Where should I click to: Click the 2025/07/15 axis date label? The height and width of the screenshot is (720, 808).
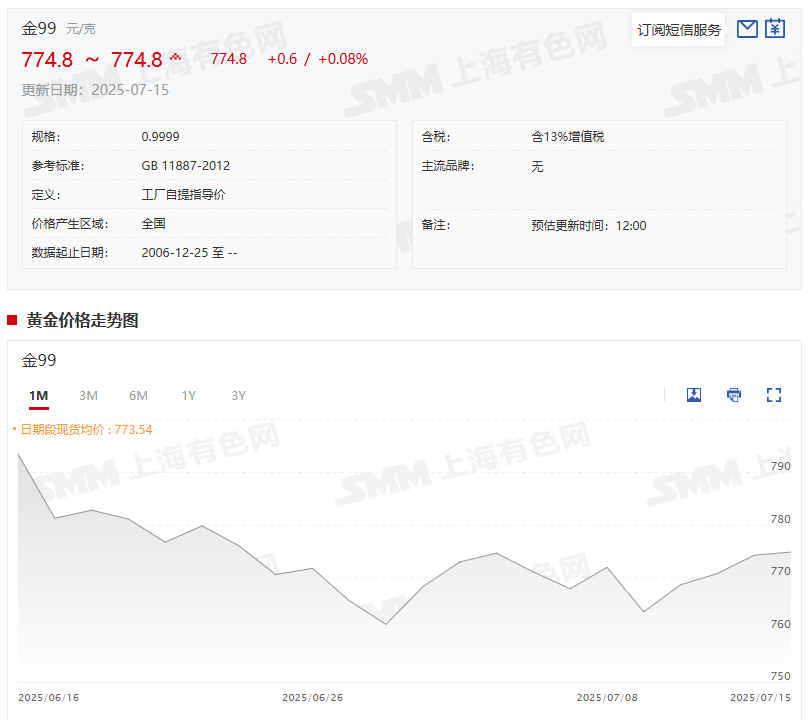click(x=761, y=697)
